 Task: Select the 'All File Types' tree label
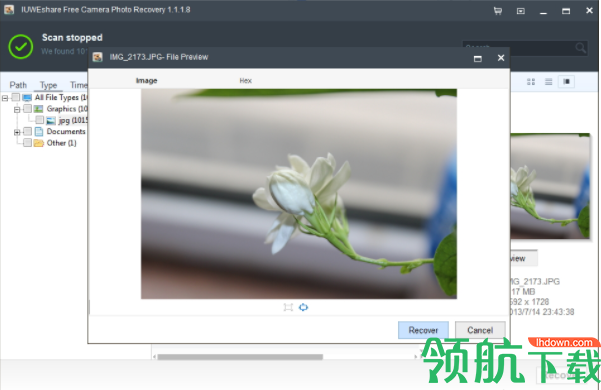point(61,97)
